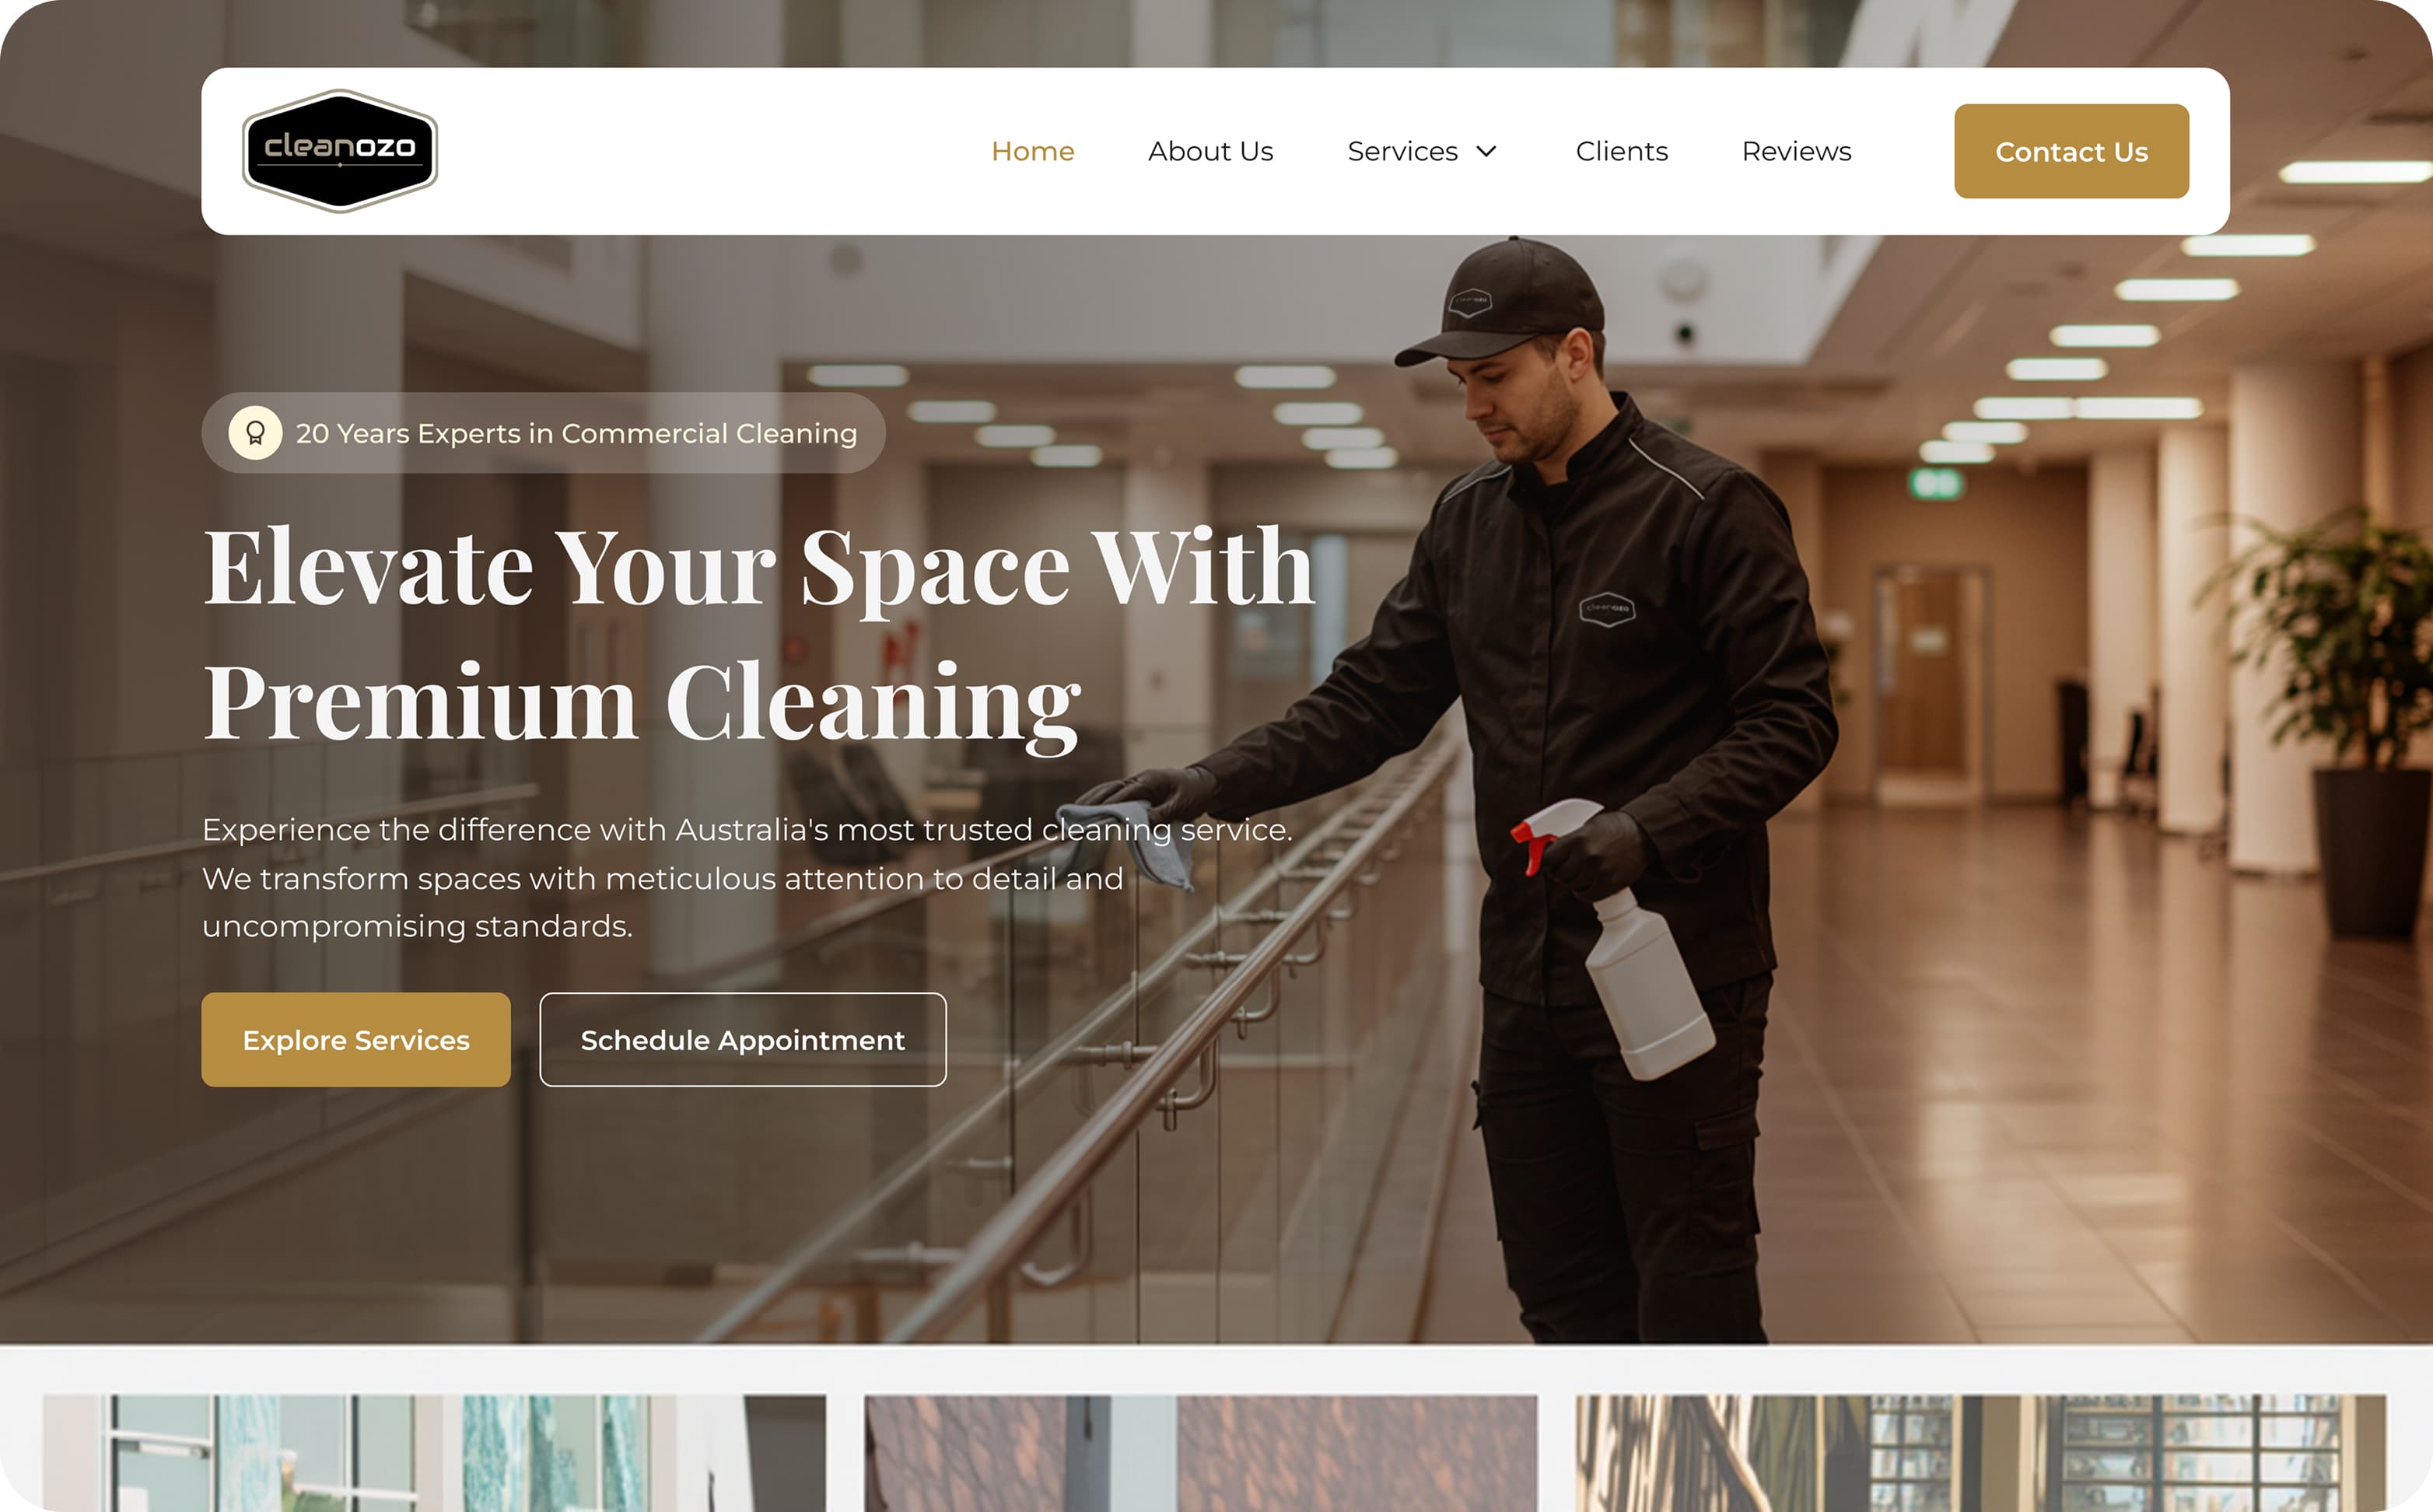The width and height of the screenshot is (2433, 1512).
Task: Click the hero description paragraph text
Action: (747, 878)
